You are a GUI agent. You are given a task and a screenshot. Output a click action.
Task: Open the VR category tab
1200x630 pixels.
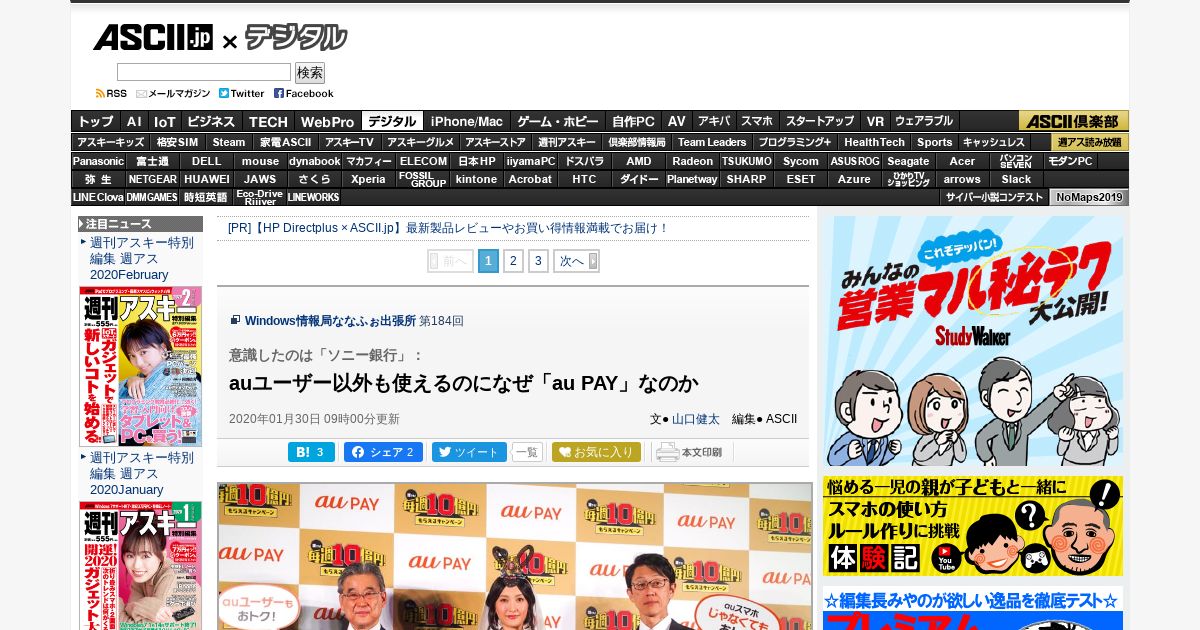point(875,121)
